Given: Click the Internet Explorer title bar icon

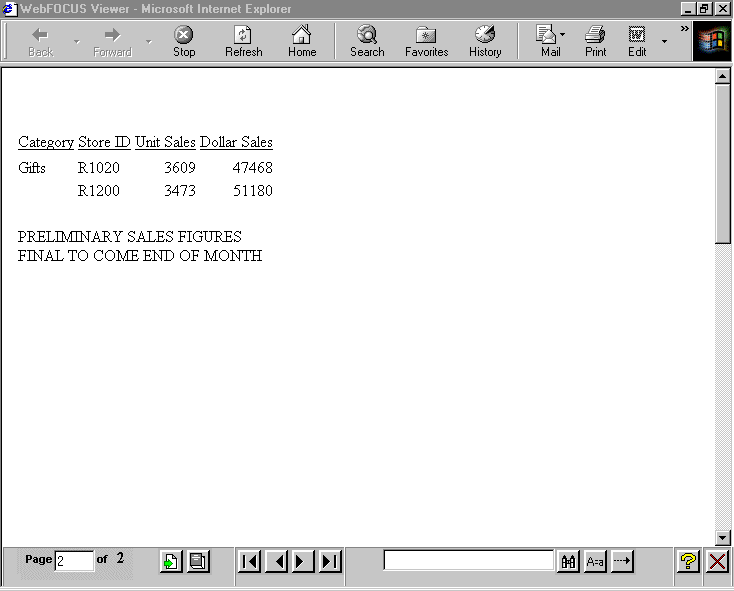Looking at the screenshot, I should click(10, 9).
